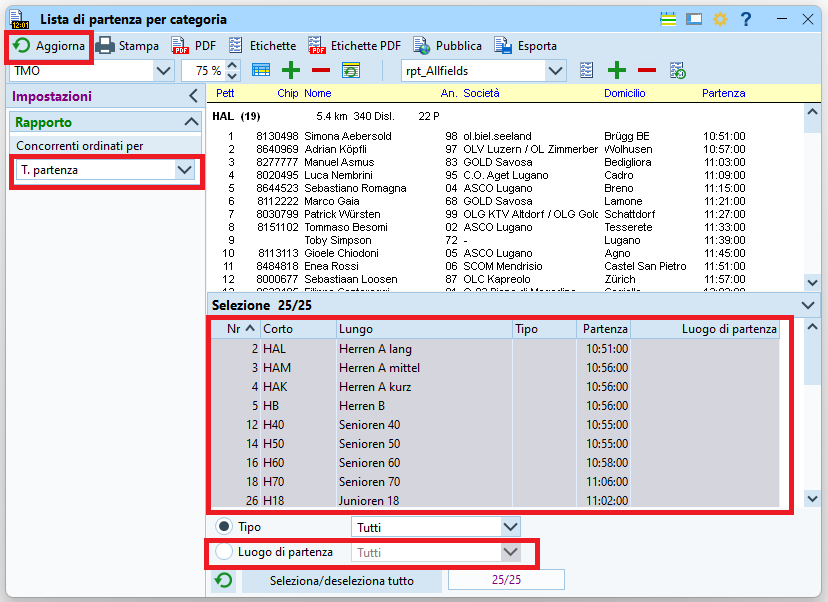Click the Aggiorna refresh button

click(x=49, y=46)
